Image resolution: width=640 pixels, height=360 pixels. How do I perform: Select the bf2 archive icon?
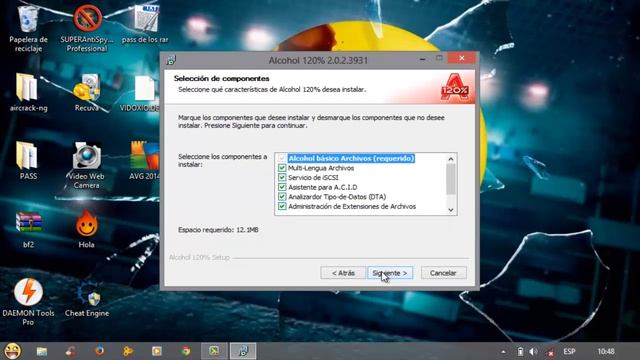click(x=28, y=229)
